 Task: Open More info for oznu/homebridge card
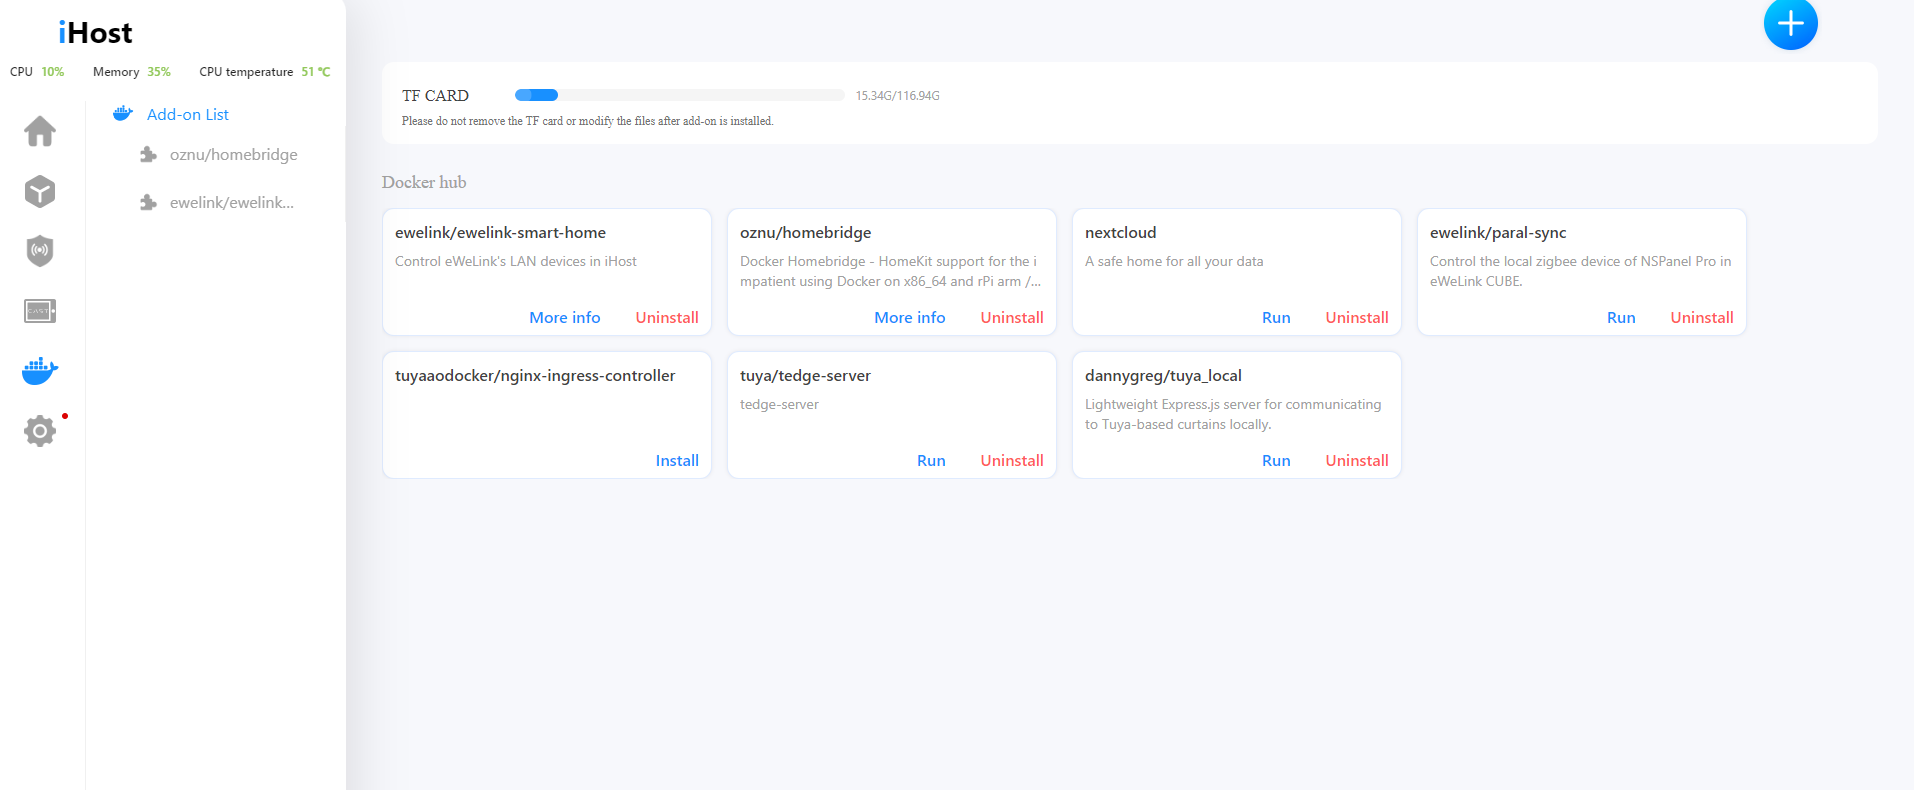910,317
